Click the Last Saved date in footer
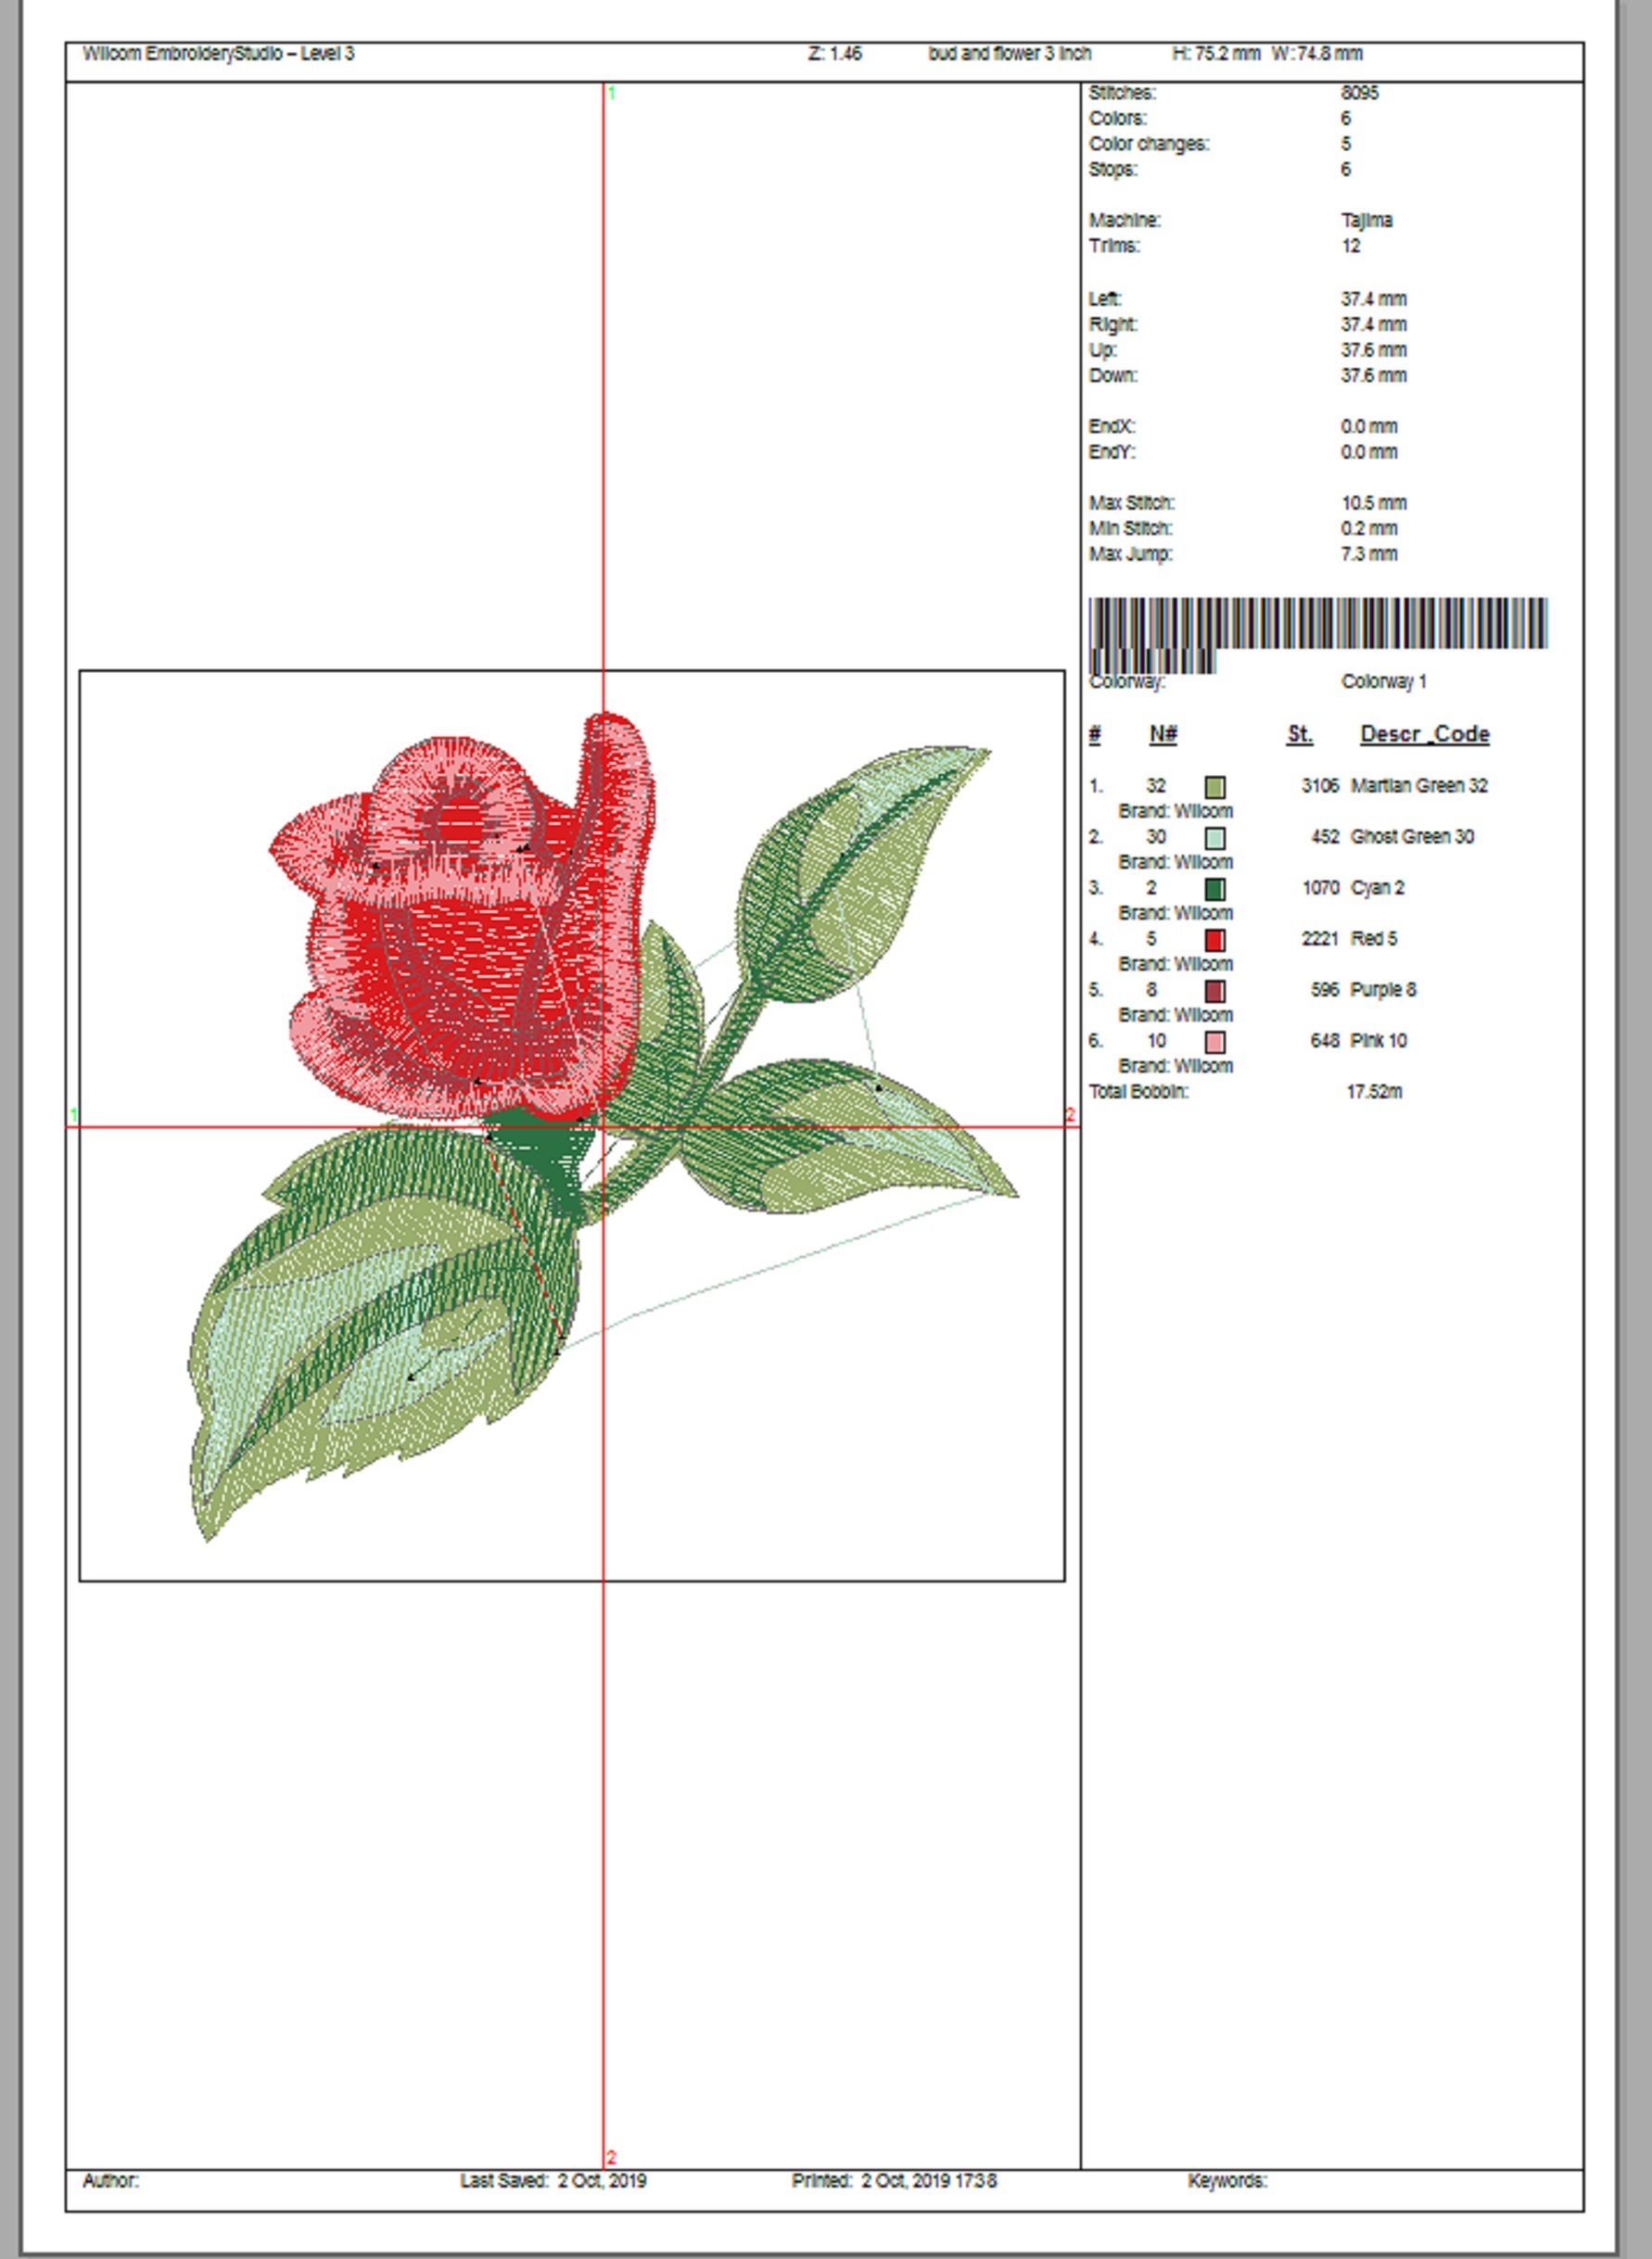The image size is (1652, 2259). tap(553, 2181)
